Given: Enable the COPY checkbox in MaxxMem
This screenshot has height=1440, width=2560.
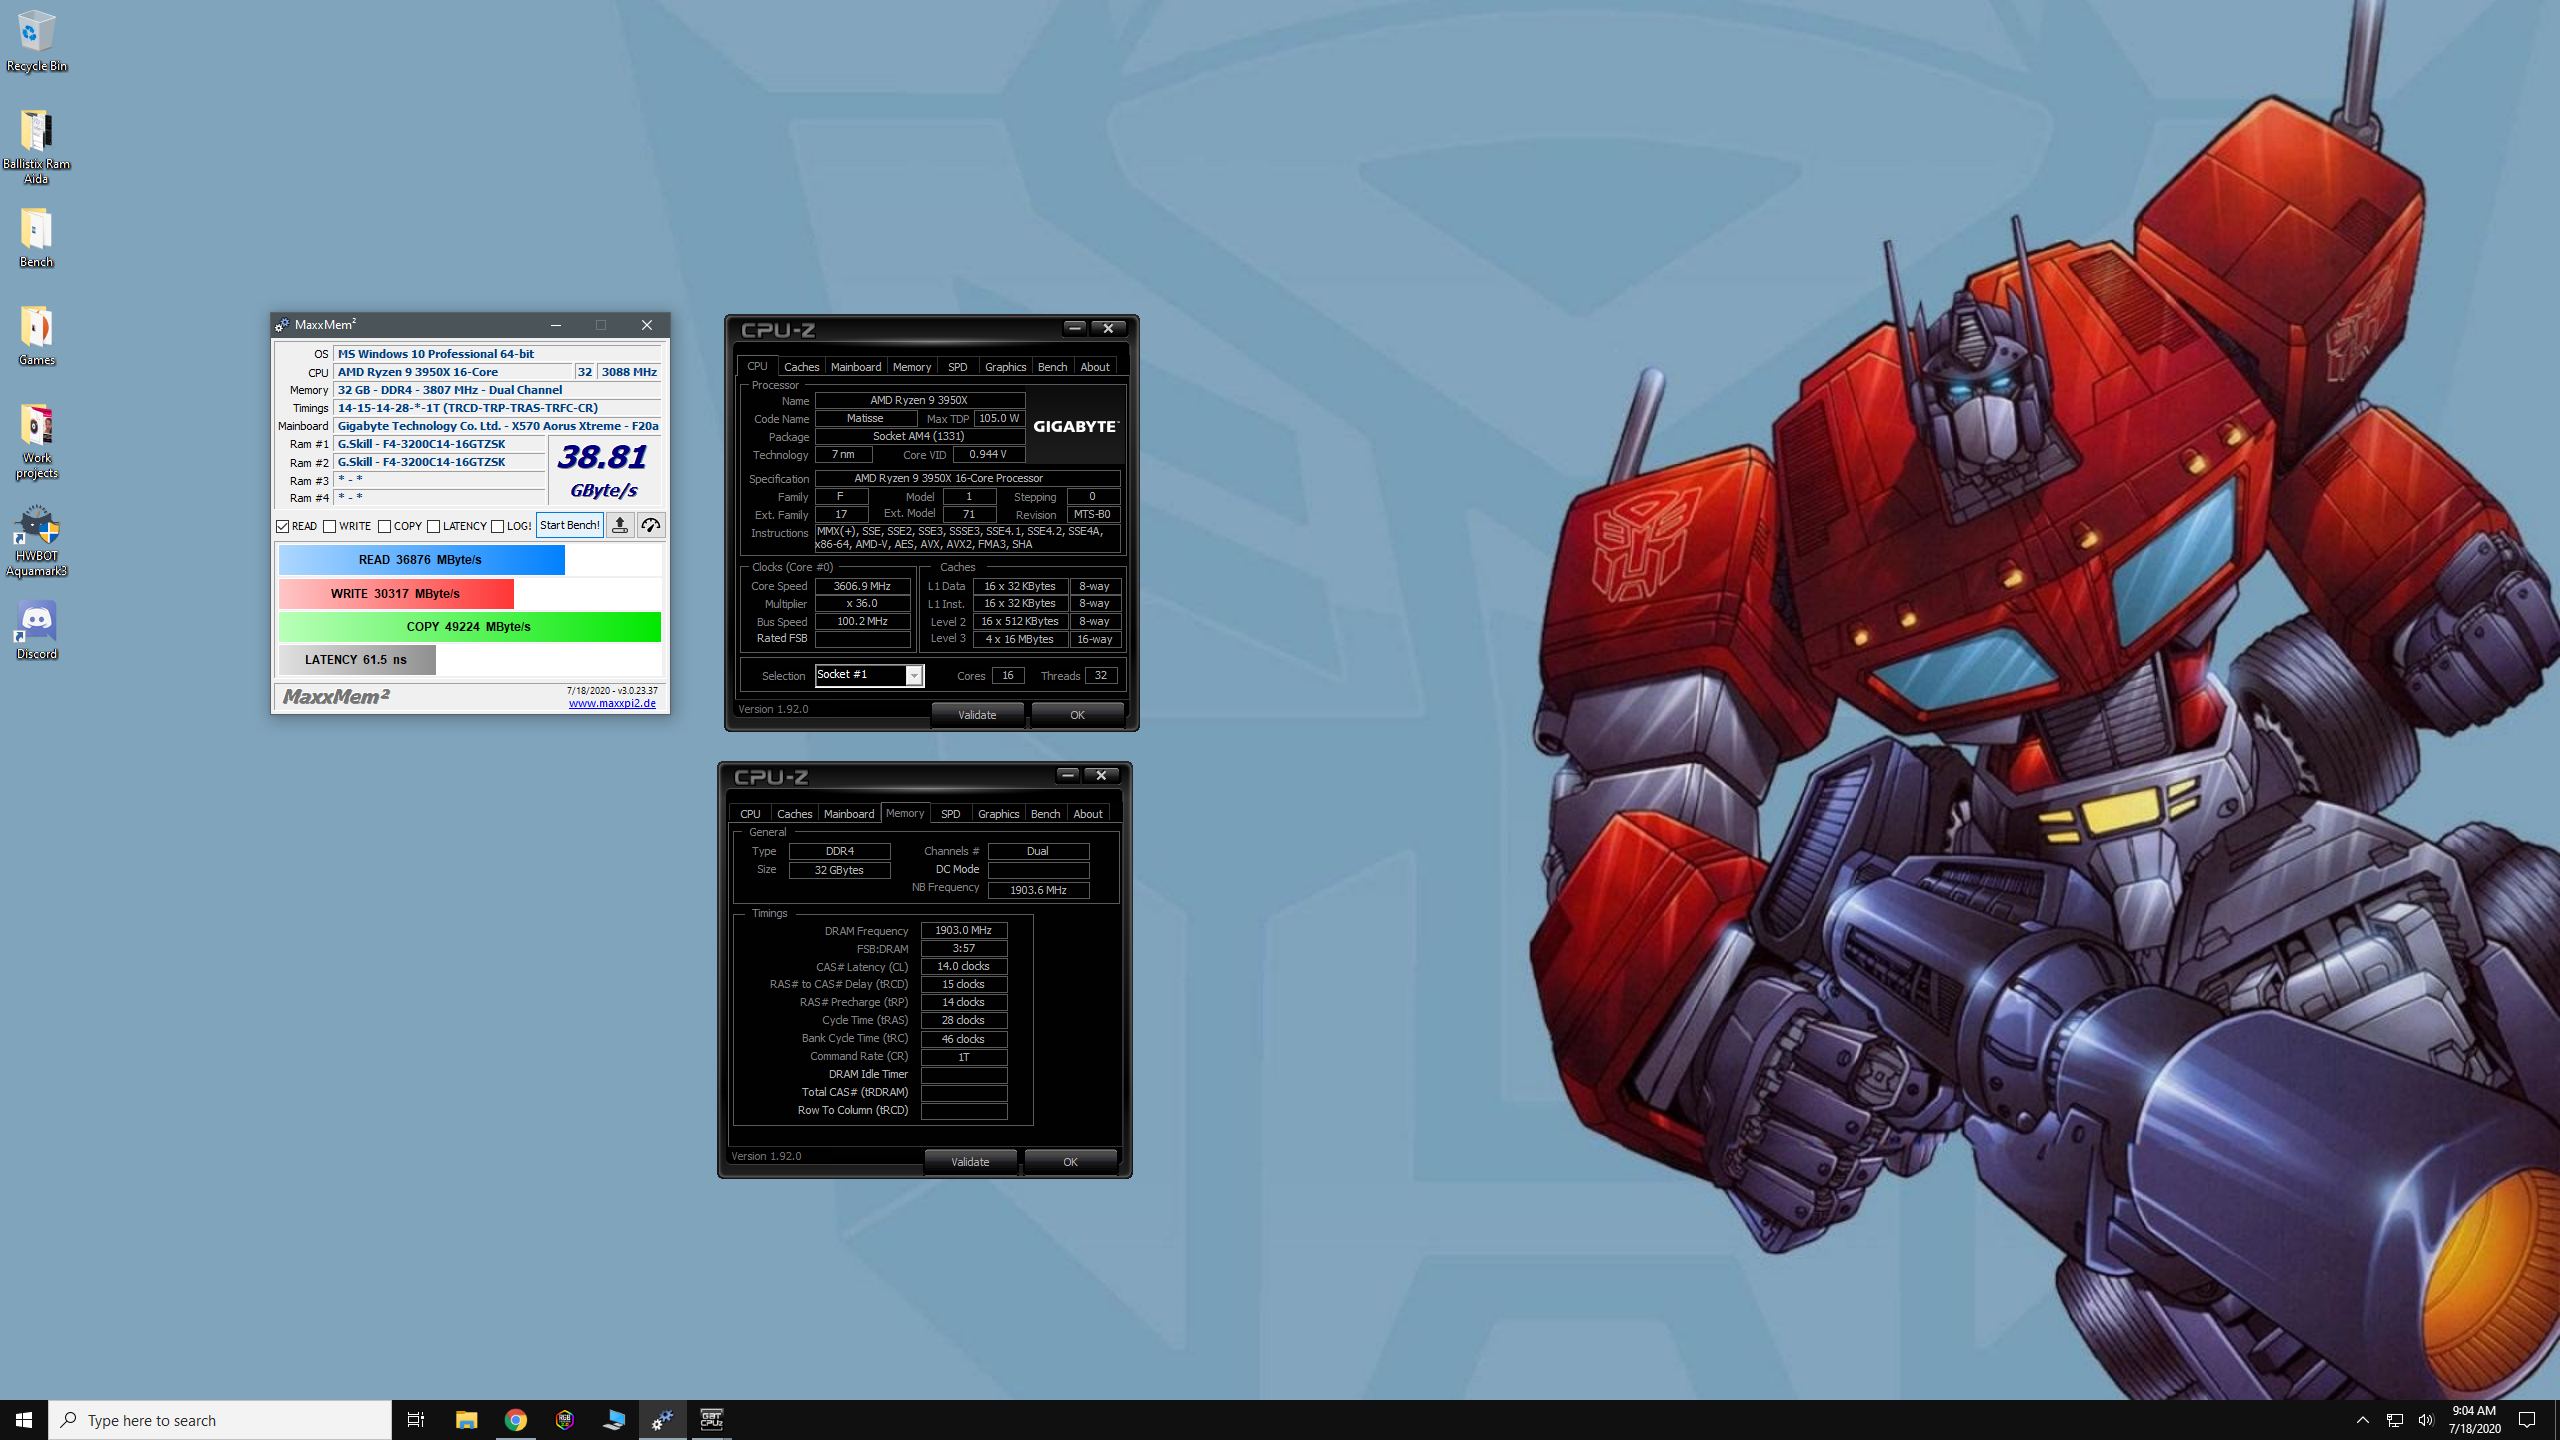Looking at the screenshot, I should (x=385, y=526).
